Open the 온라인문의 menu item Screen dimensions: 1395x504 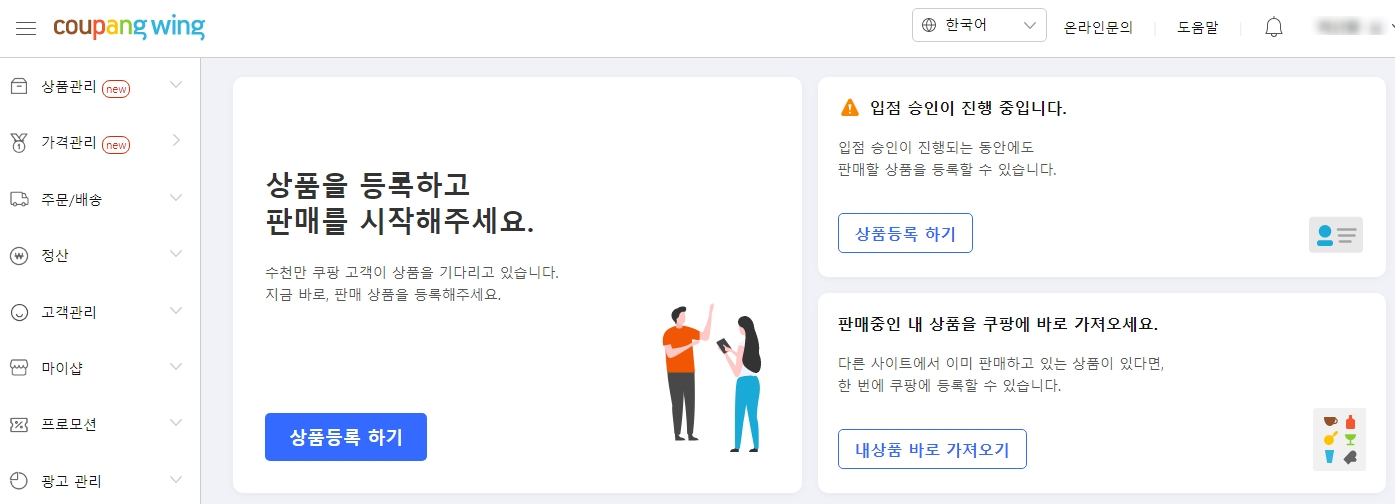pos(1098,28)
